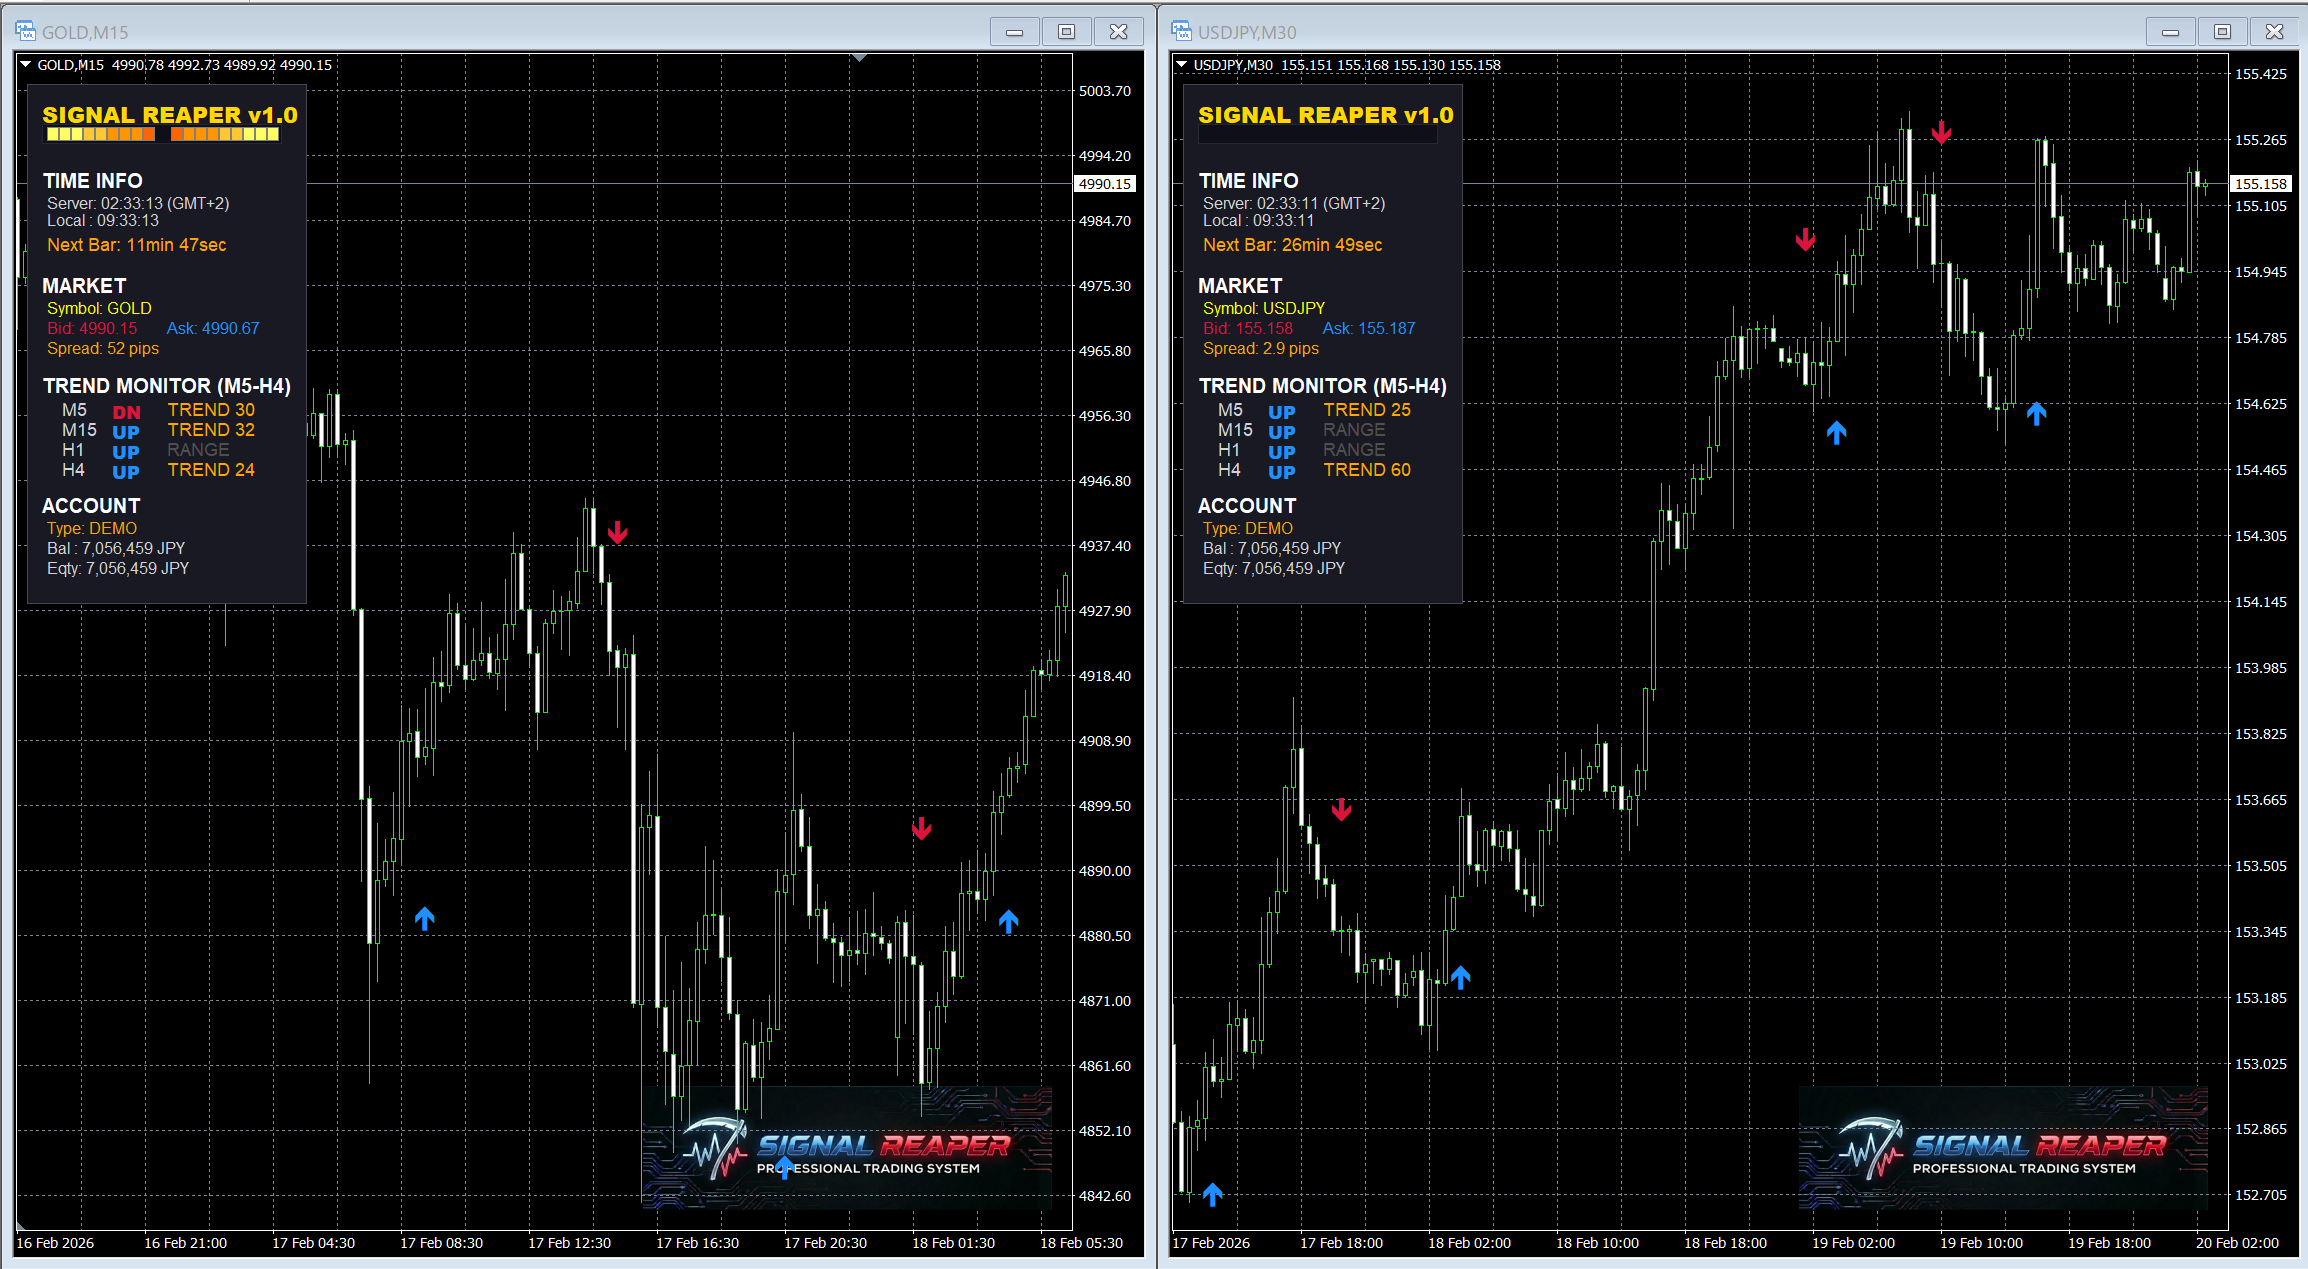Click blue buy arrow near 4880.50 after 08:30 on GOLD
Screen dimensions: 2308x1269
tap(424, 918)
